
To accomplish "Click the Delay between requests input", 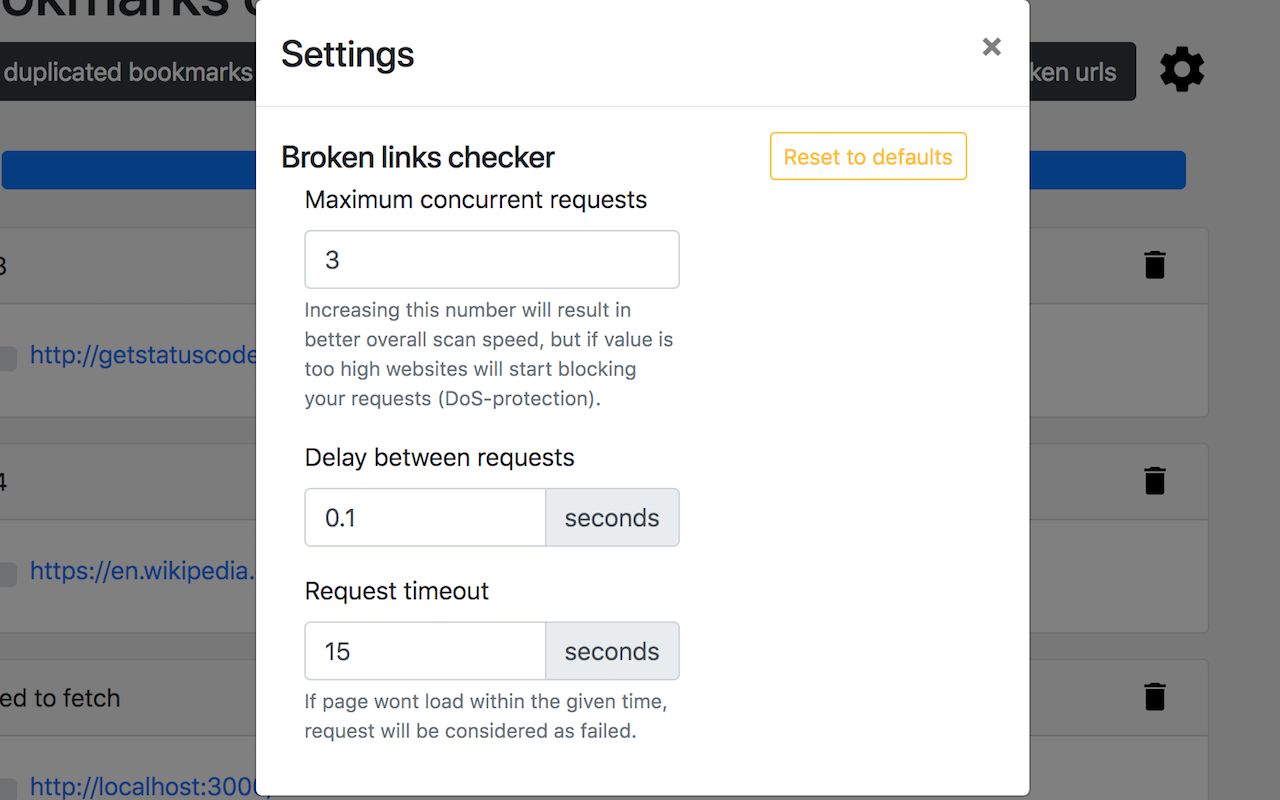I will pyautogui.click(x=425, y=518).
